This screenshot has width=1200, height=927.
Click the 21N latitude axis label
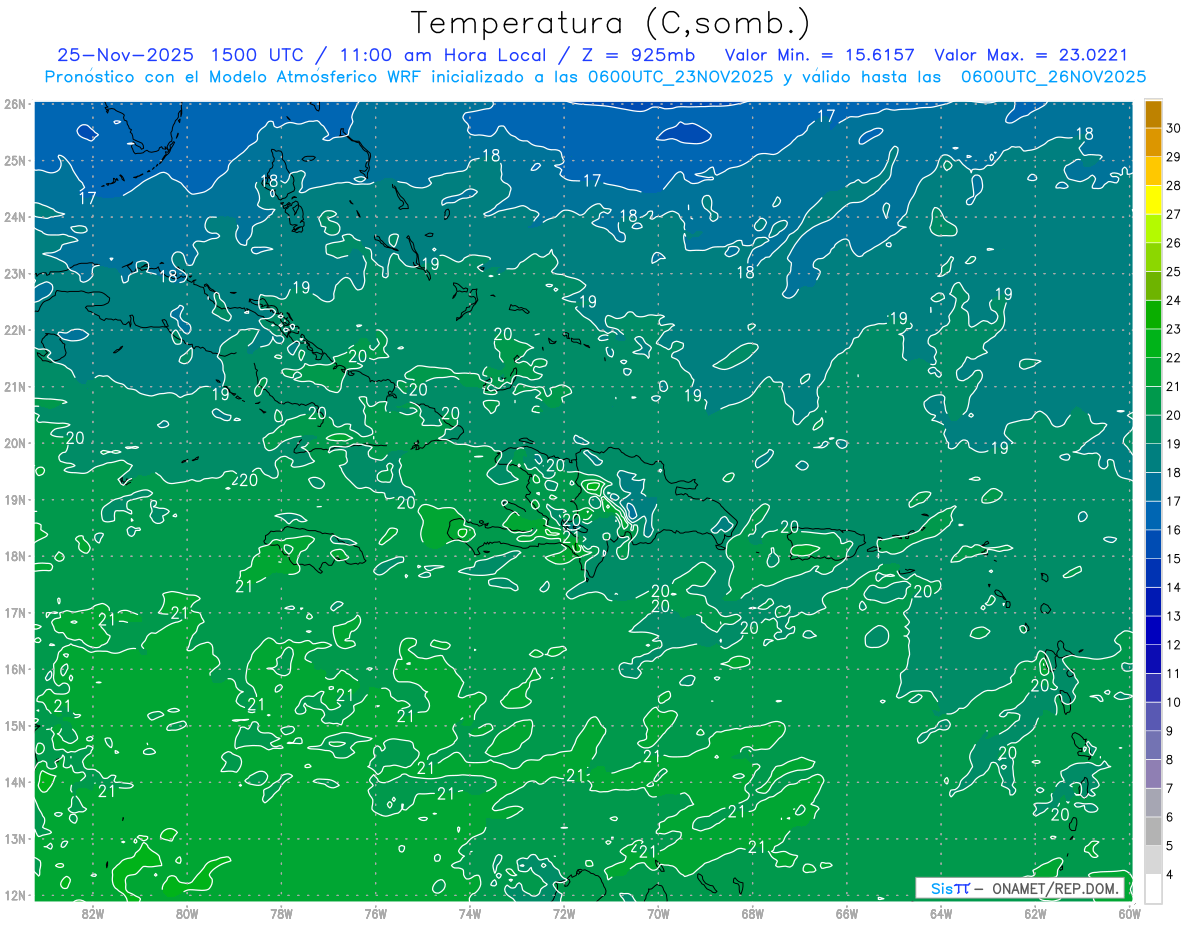tap(15, 386)
